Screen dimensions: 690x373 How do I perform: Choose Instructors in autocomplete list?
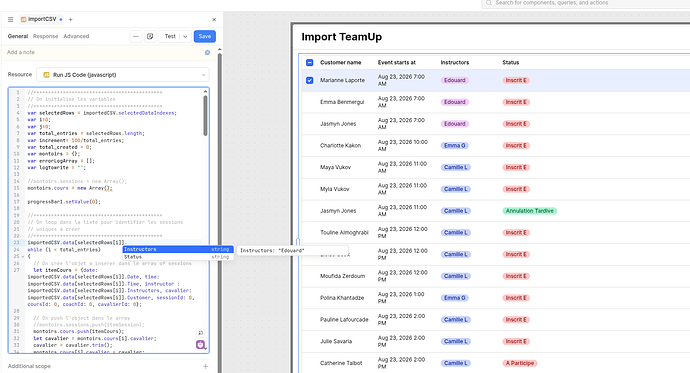pyautogui.click(x=178, y=249)
